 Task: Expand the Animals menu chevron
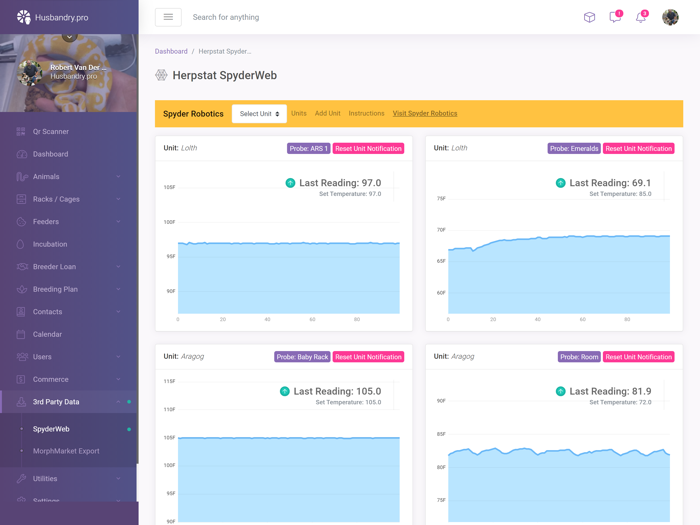[x=118, y=176]
